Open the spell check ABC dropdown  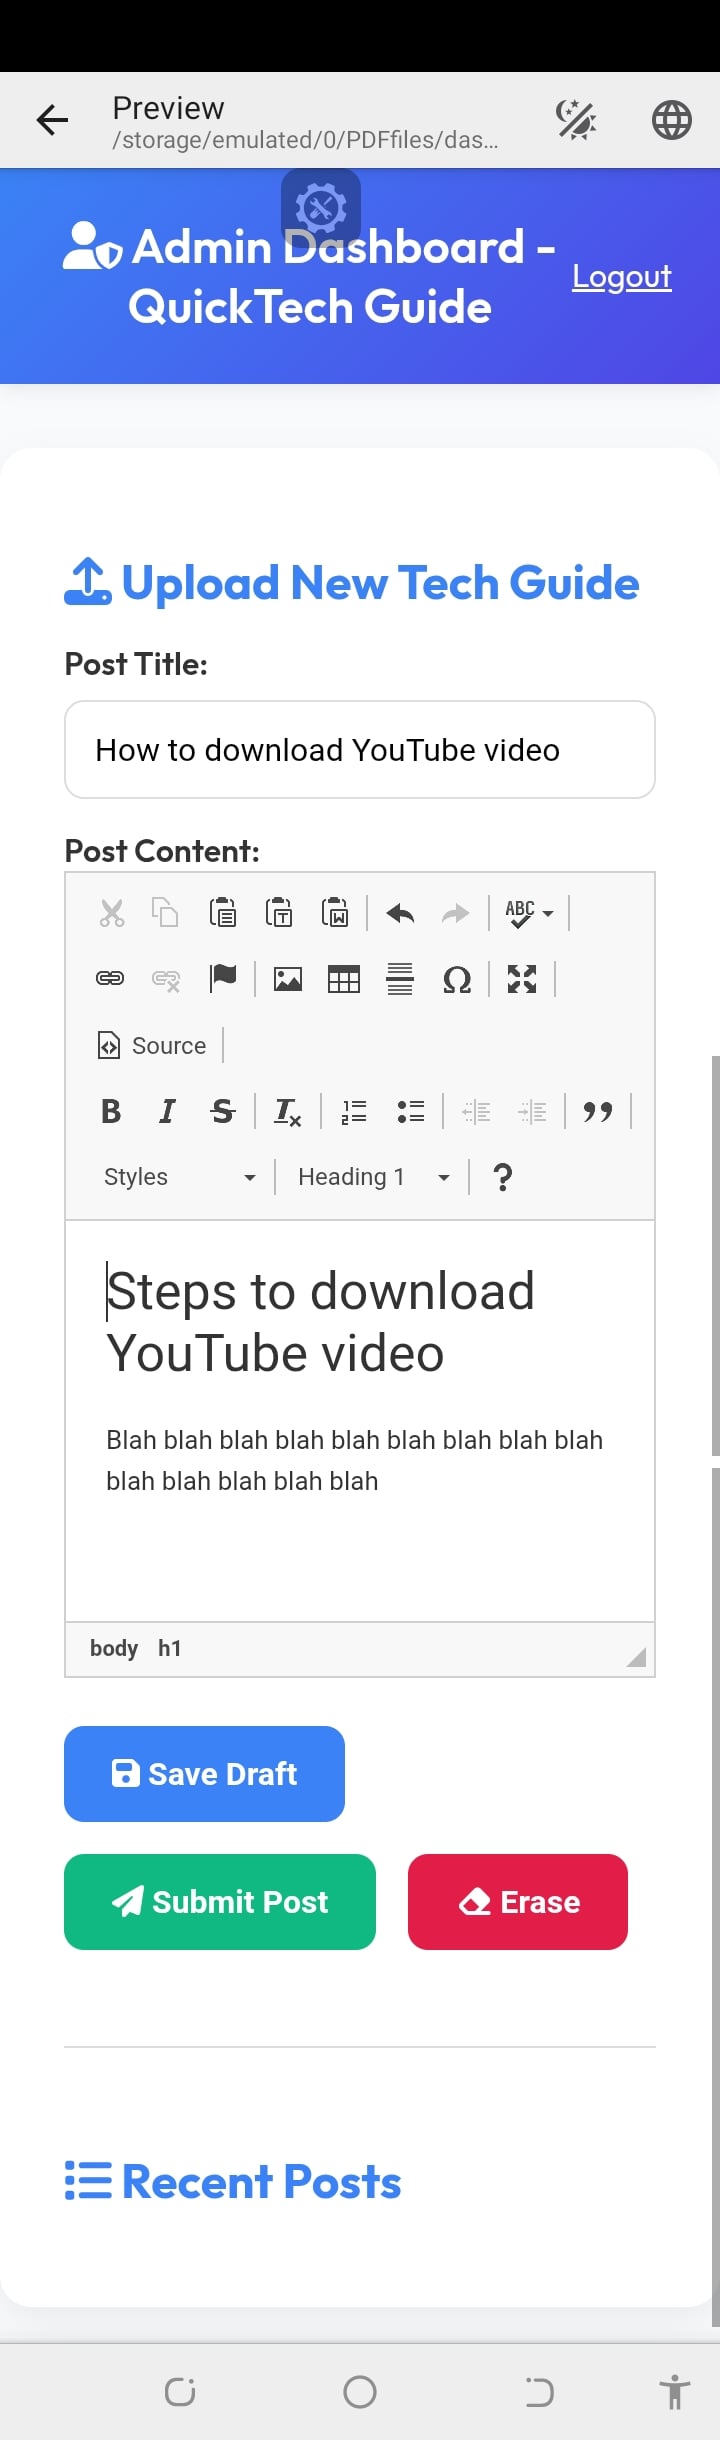(529, 913)
